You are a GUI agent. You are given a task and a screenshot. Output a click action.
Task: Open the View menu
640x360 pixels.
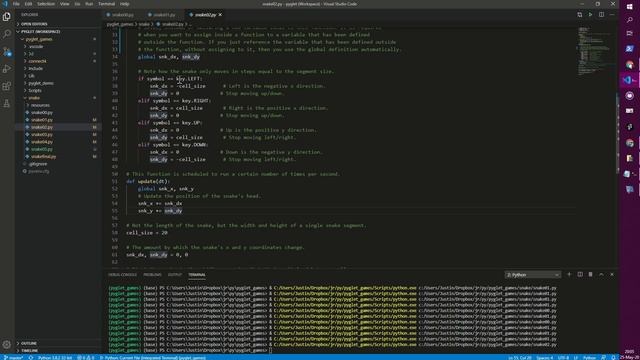click(64, 4)
